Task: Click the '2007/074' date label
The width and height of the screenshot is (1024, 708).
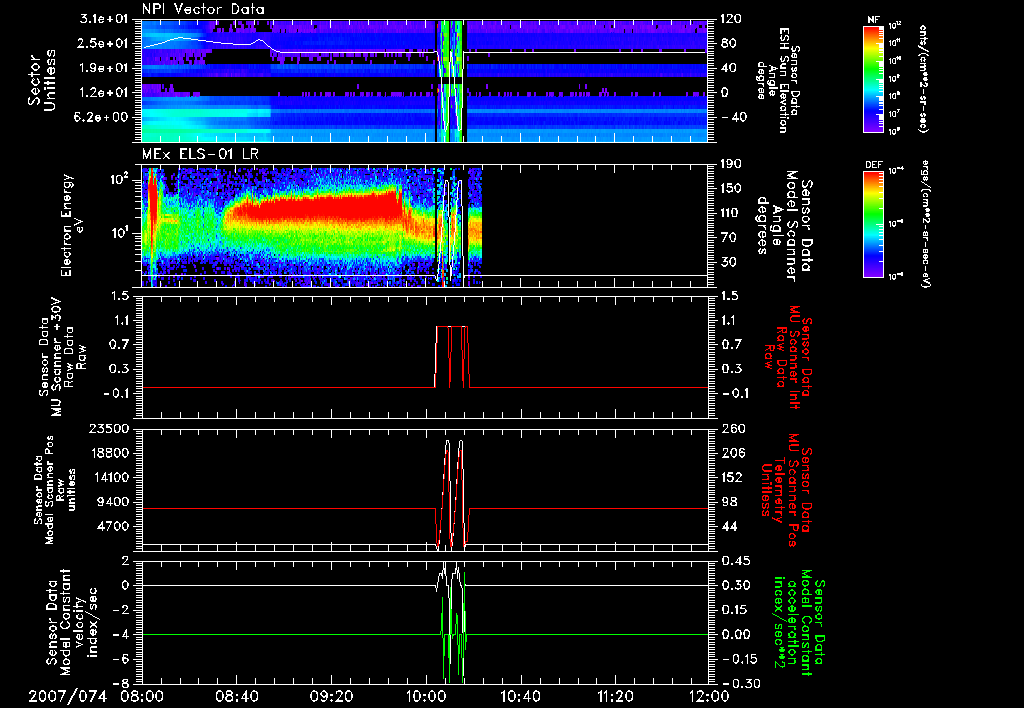Action: (68, 697)
